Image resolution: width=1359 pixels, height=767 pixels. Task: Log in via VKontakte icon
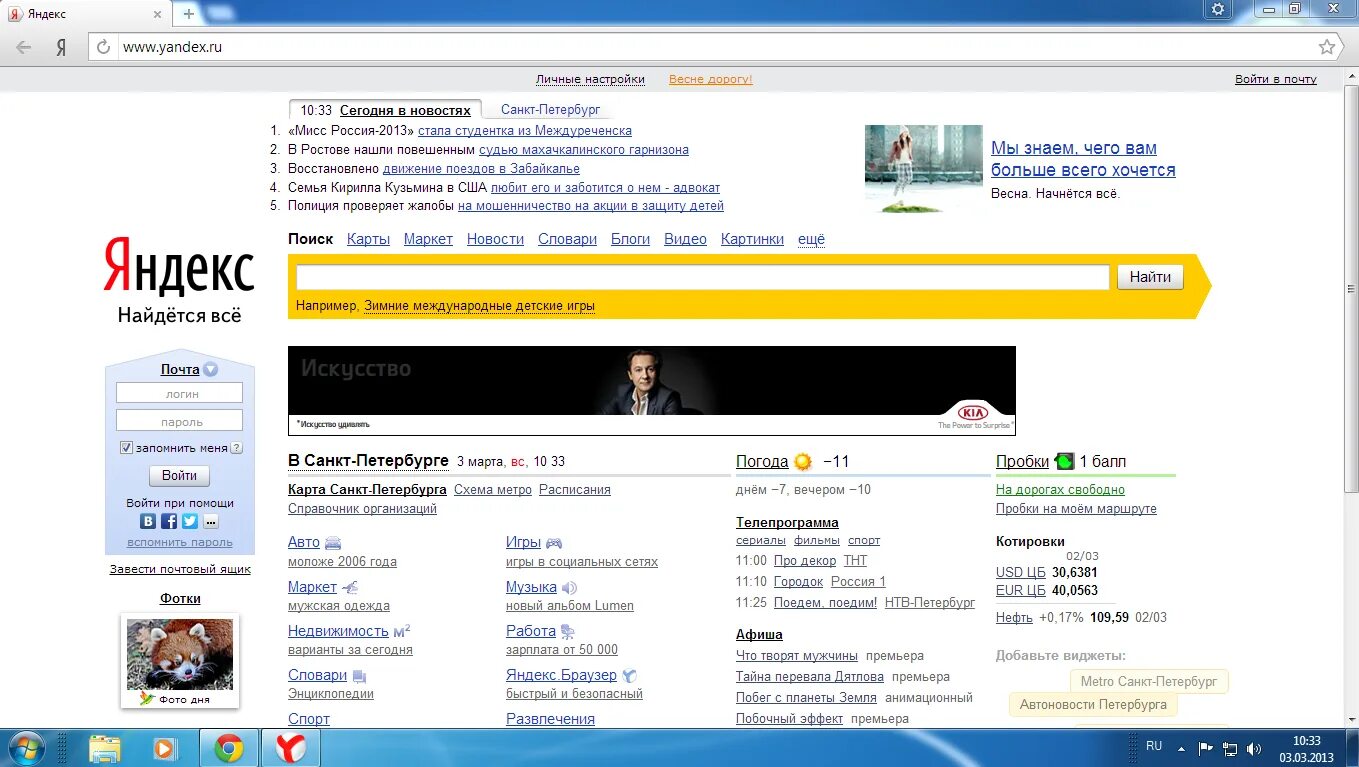(148, 521)
